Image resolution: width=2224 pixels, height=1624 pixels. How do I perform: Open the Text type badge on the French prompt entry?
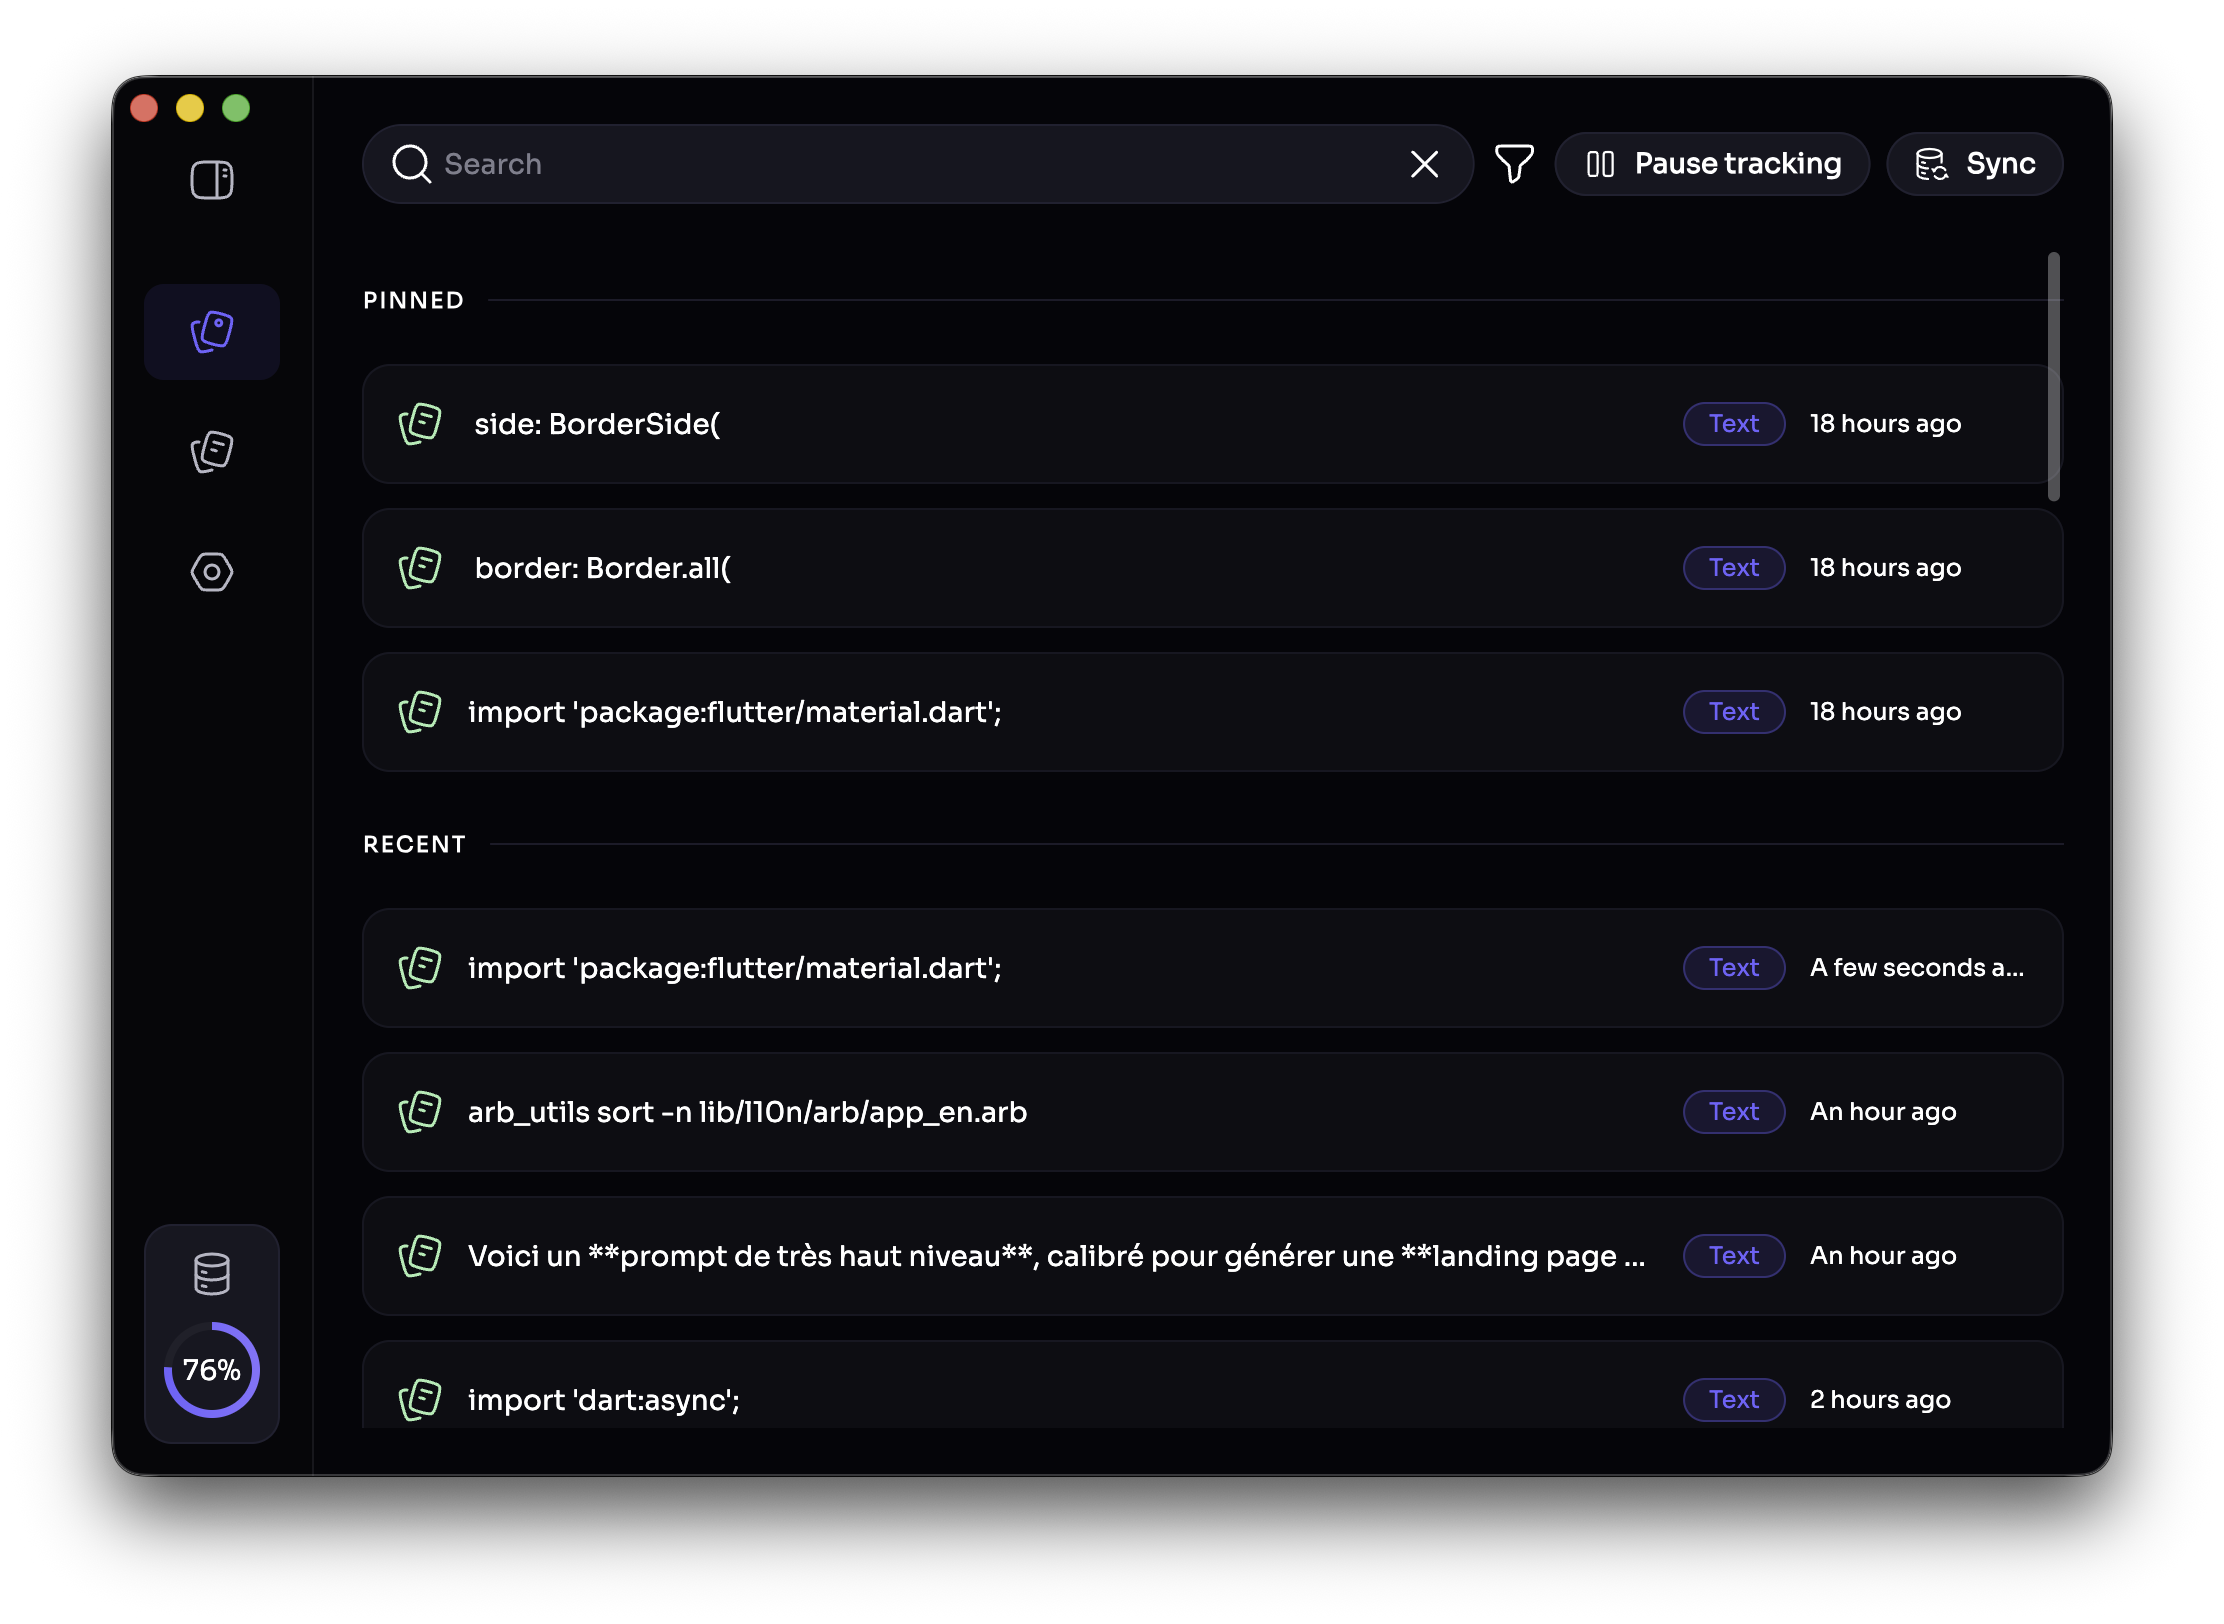pyautogui.click(x=1733, y=1255)
